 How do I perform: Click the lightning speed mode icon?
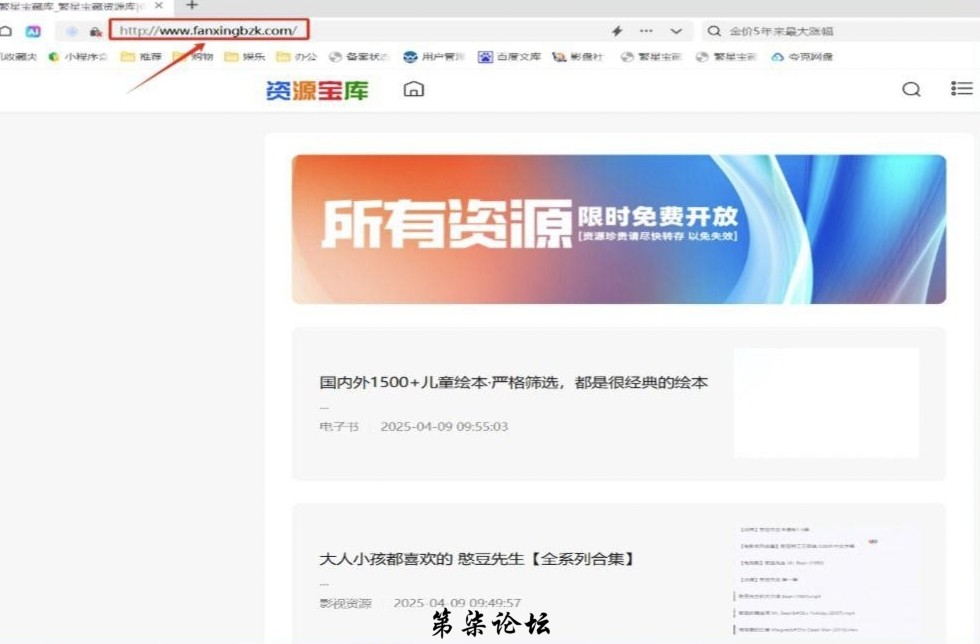pyautogui.click(x=617, y=31)
